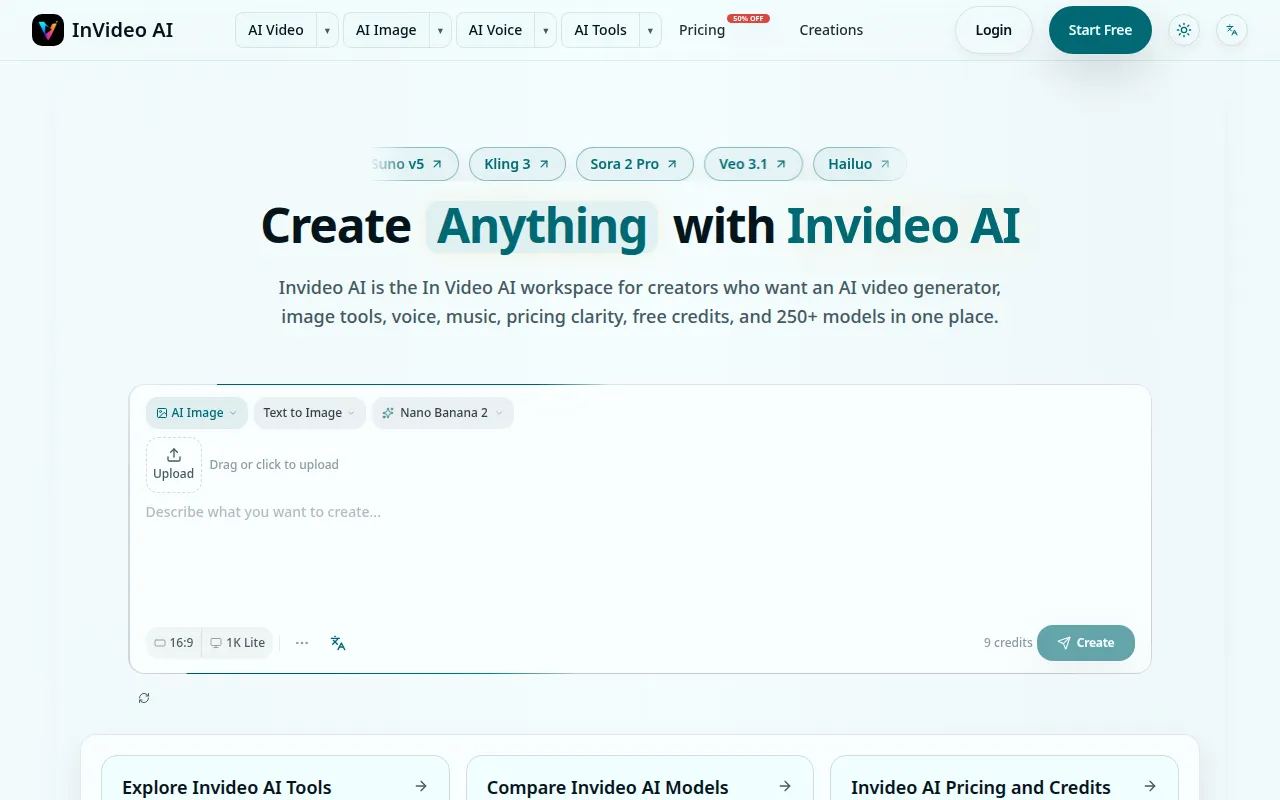
Task: Open the Sora 2 Pro model chip
Action: click(635, 164)
